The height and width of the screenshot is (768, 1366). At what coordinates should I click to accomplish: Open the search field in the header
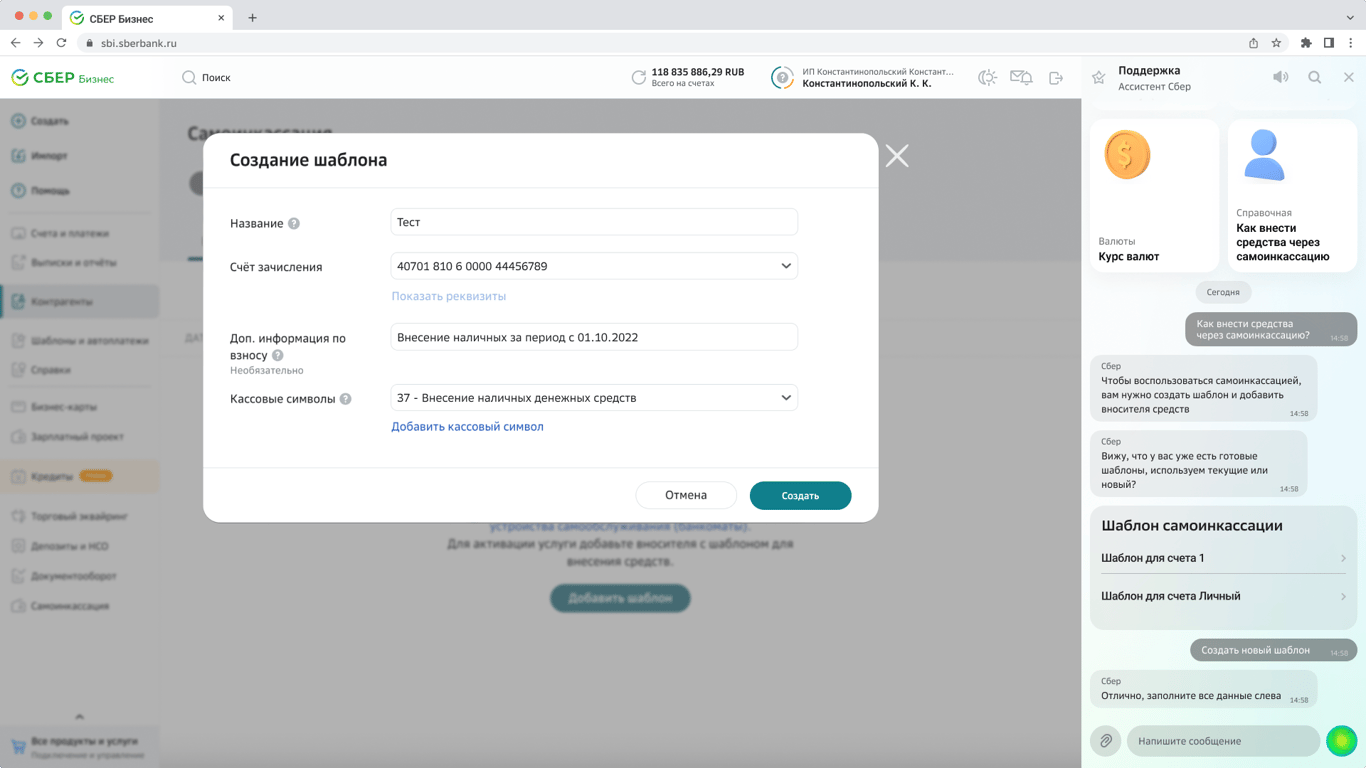(x=207, y=78)
